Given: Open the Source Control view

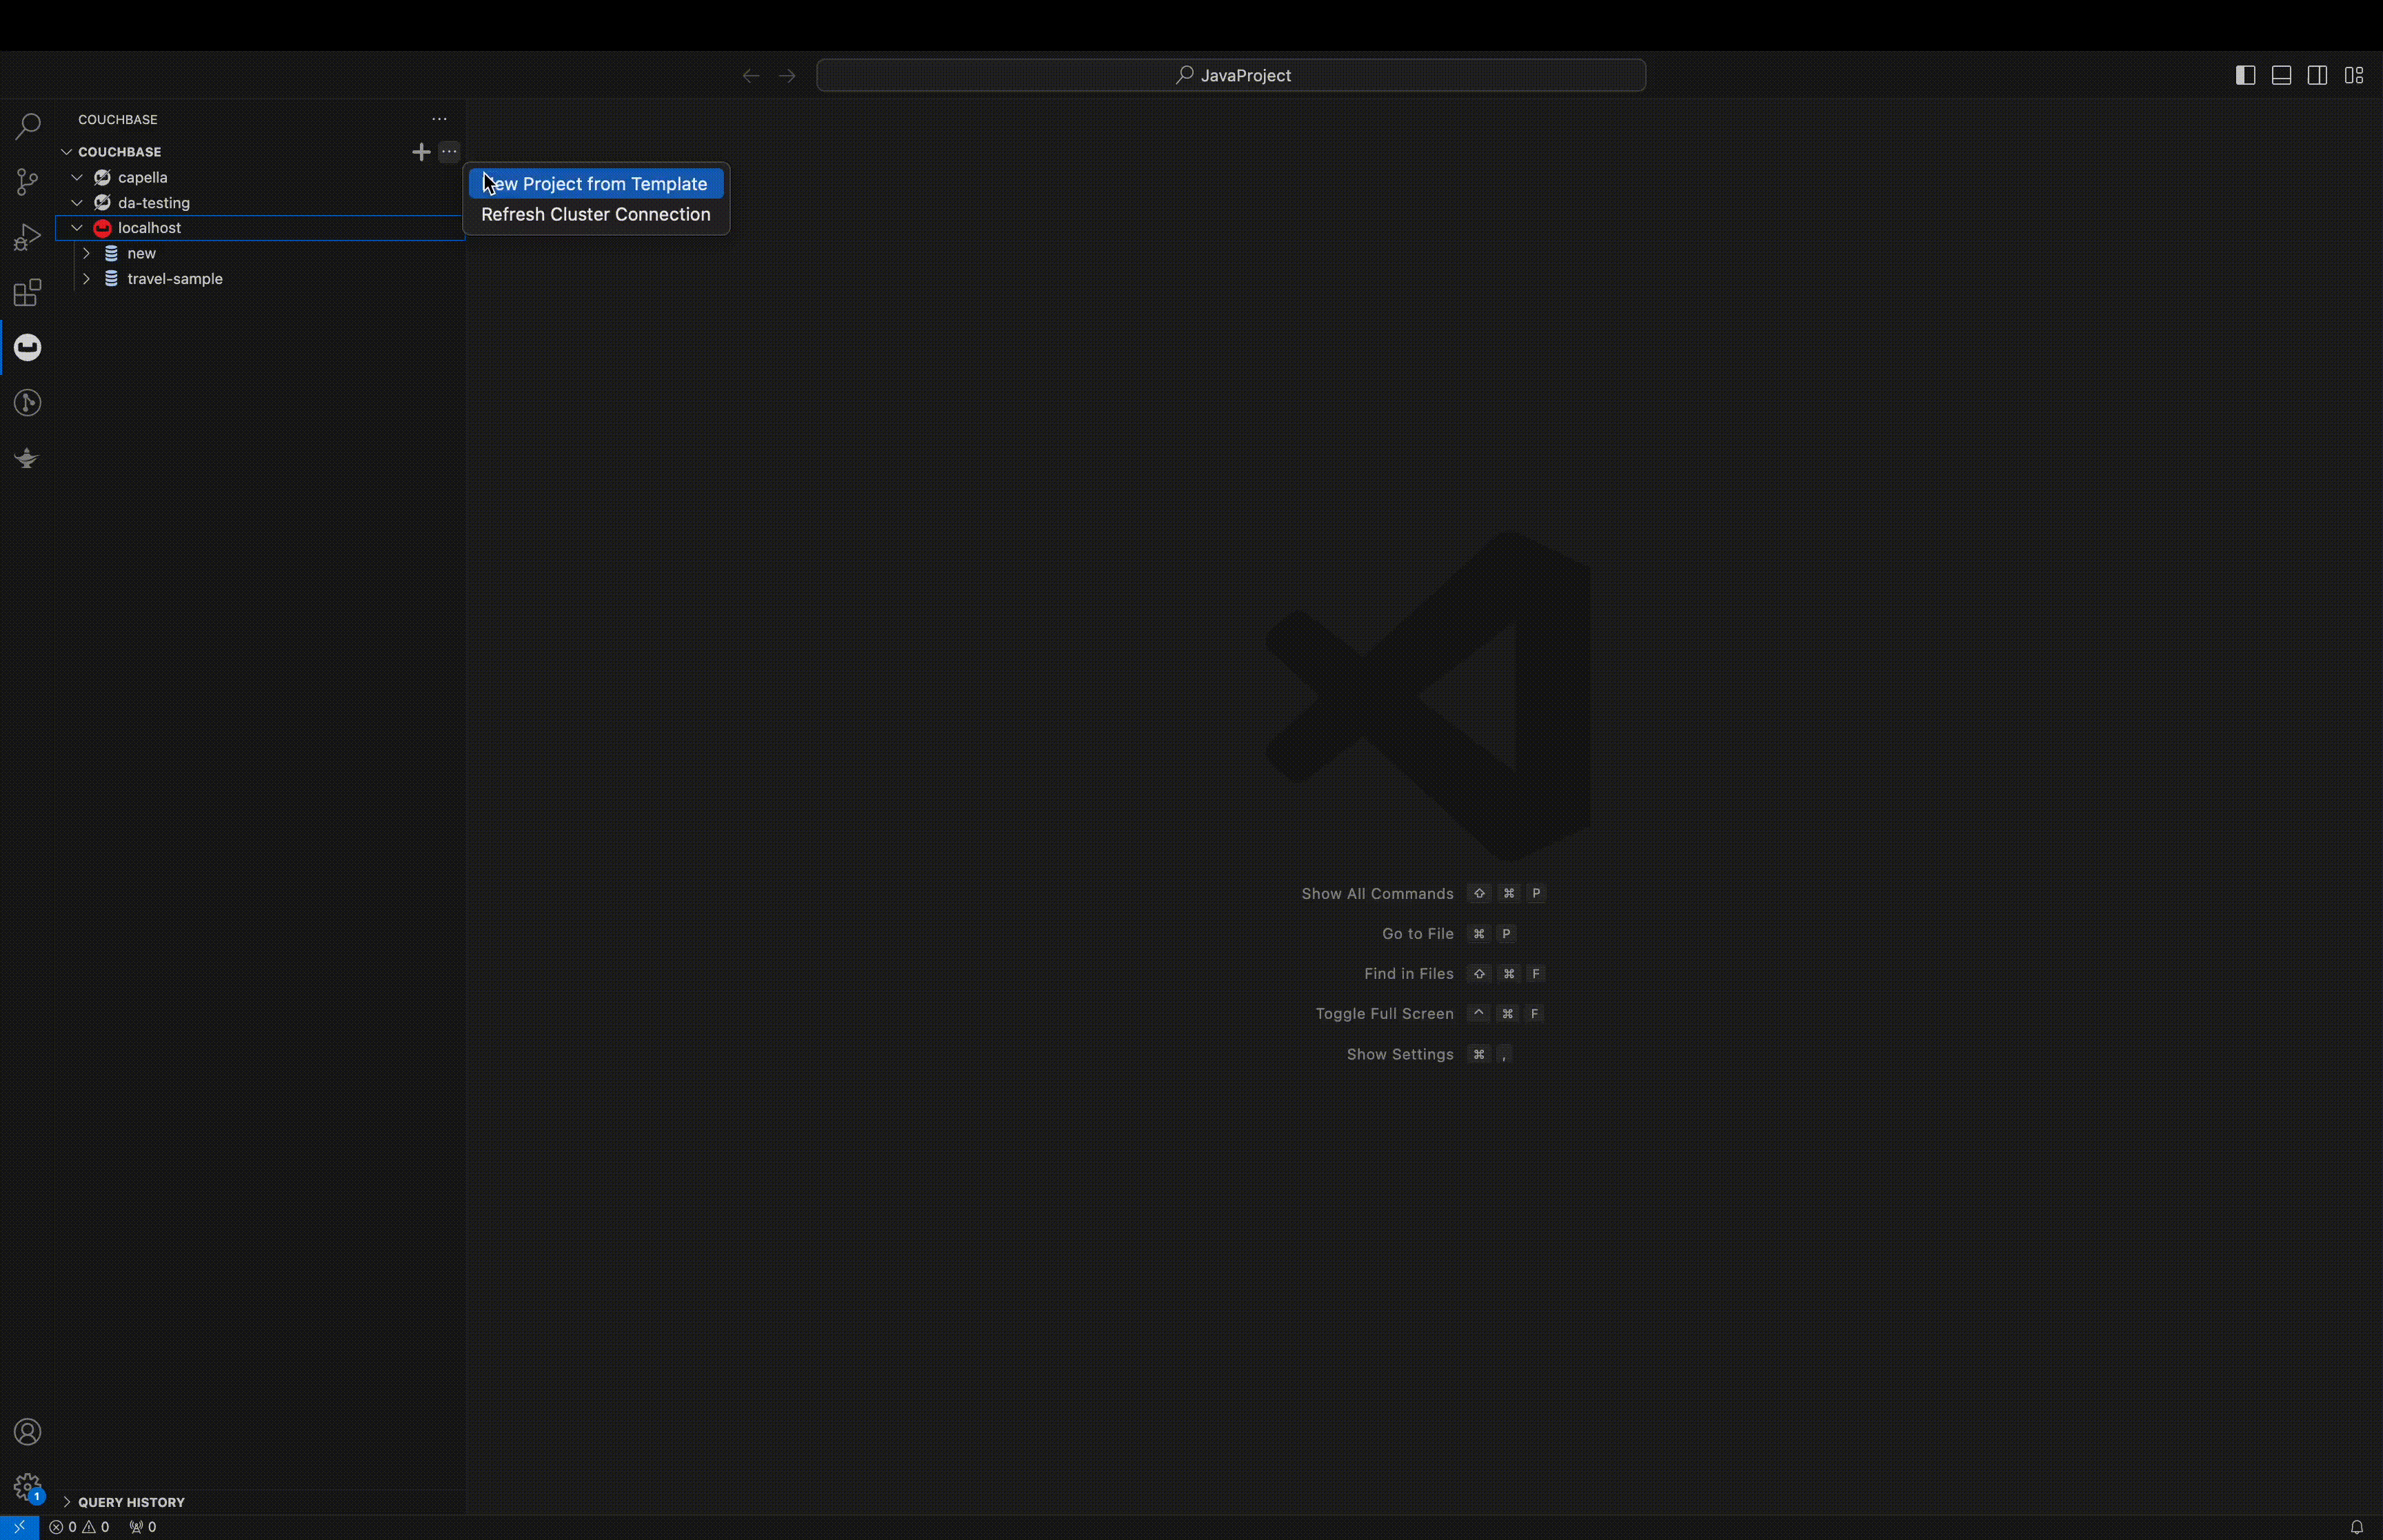Looking at the screenshot, I should (x=27, y=182).
